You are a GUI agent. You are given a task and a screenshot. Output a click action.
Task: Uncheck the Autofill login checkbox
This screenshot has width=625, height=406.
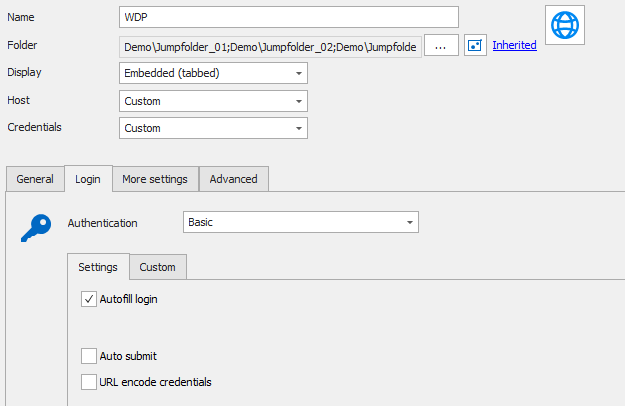point(89,299)
